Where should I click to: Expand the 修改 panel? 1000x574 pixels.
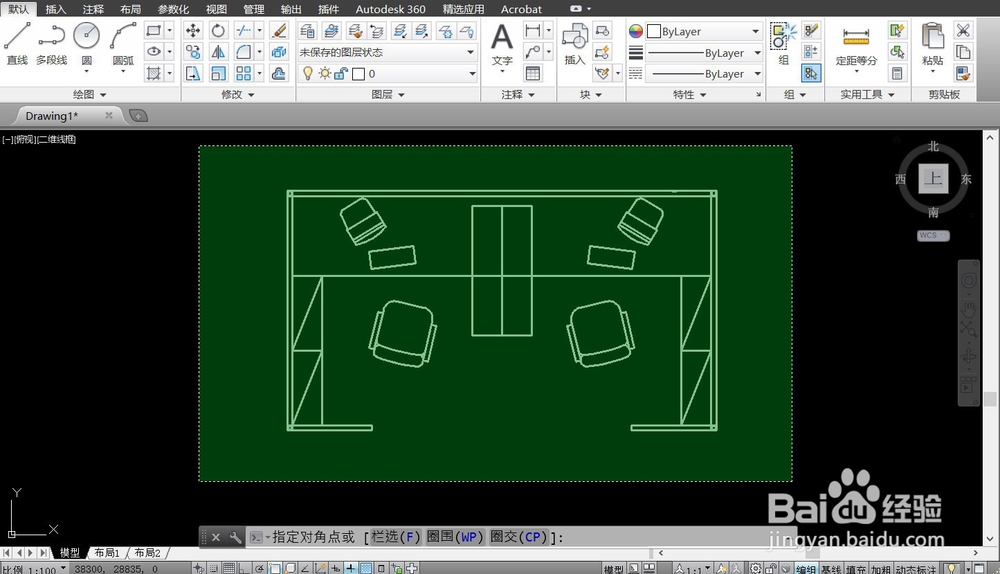coord(237,94)
